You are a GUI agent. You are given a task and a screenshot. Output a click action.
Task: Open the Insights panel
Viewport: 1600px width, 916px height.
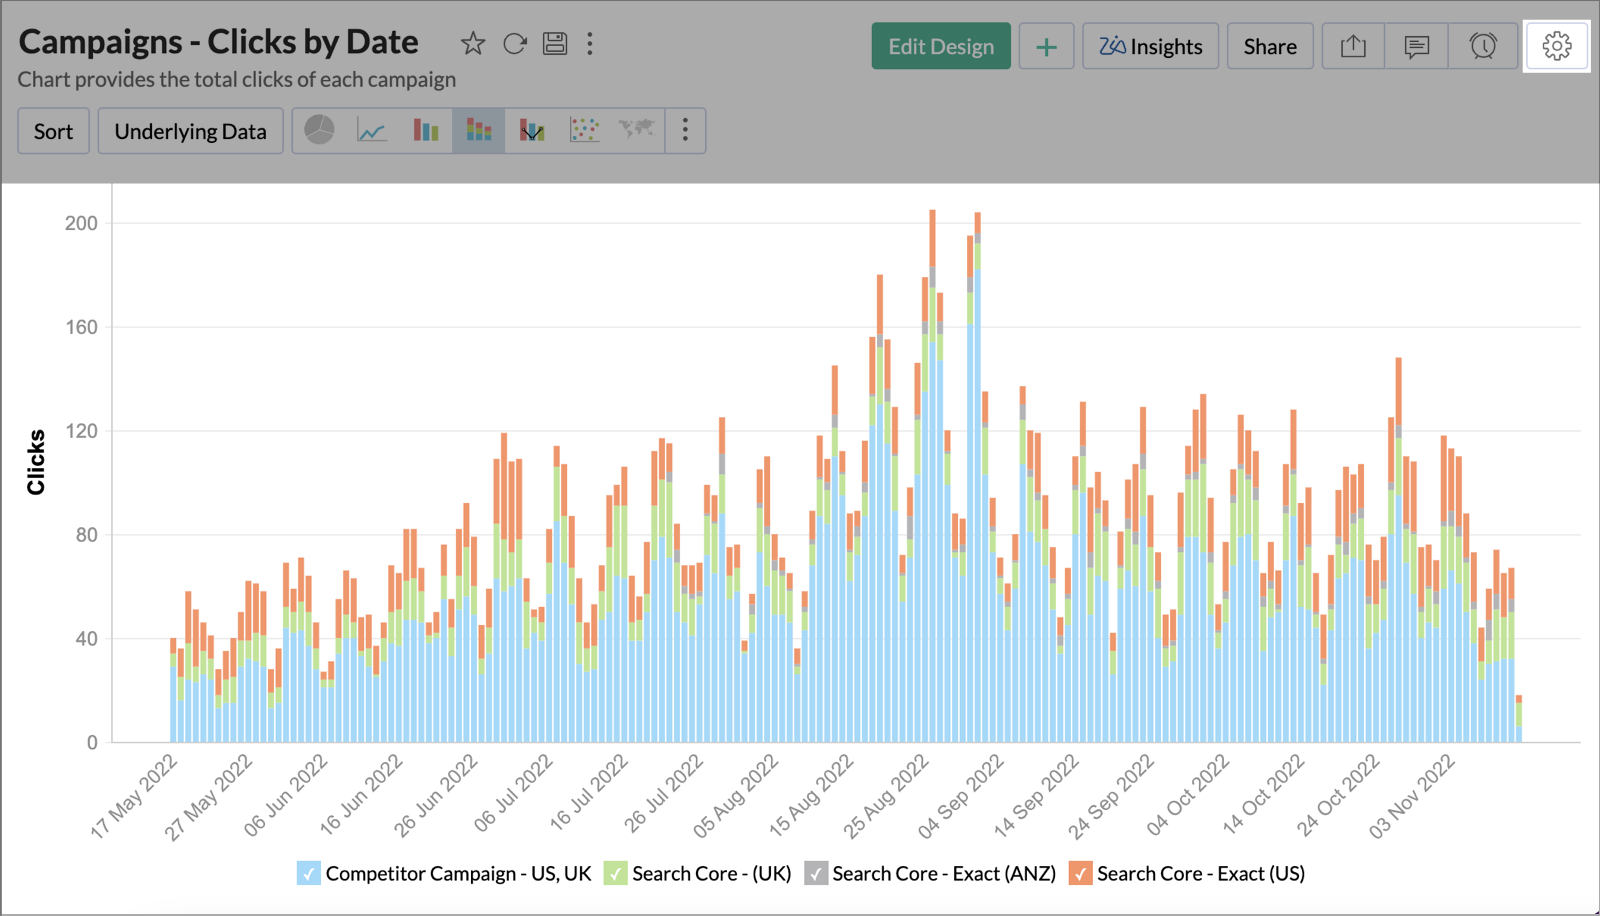click(1150, 45)
